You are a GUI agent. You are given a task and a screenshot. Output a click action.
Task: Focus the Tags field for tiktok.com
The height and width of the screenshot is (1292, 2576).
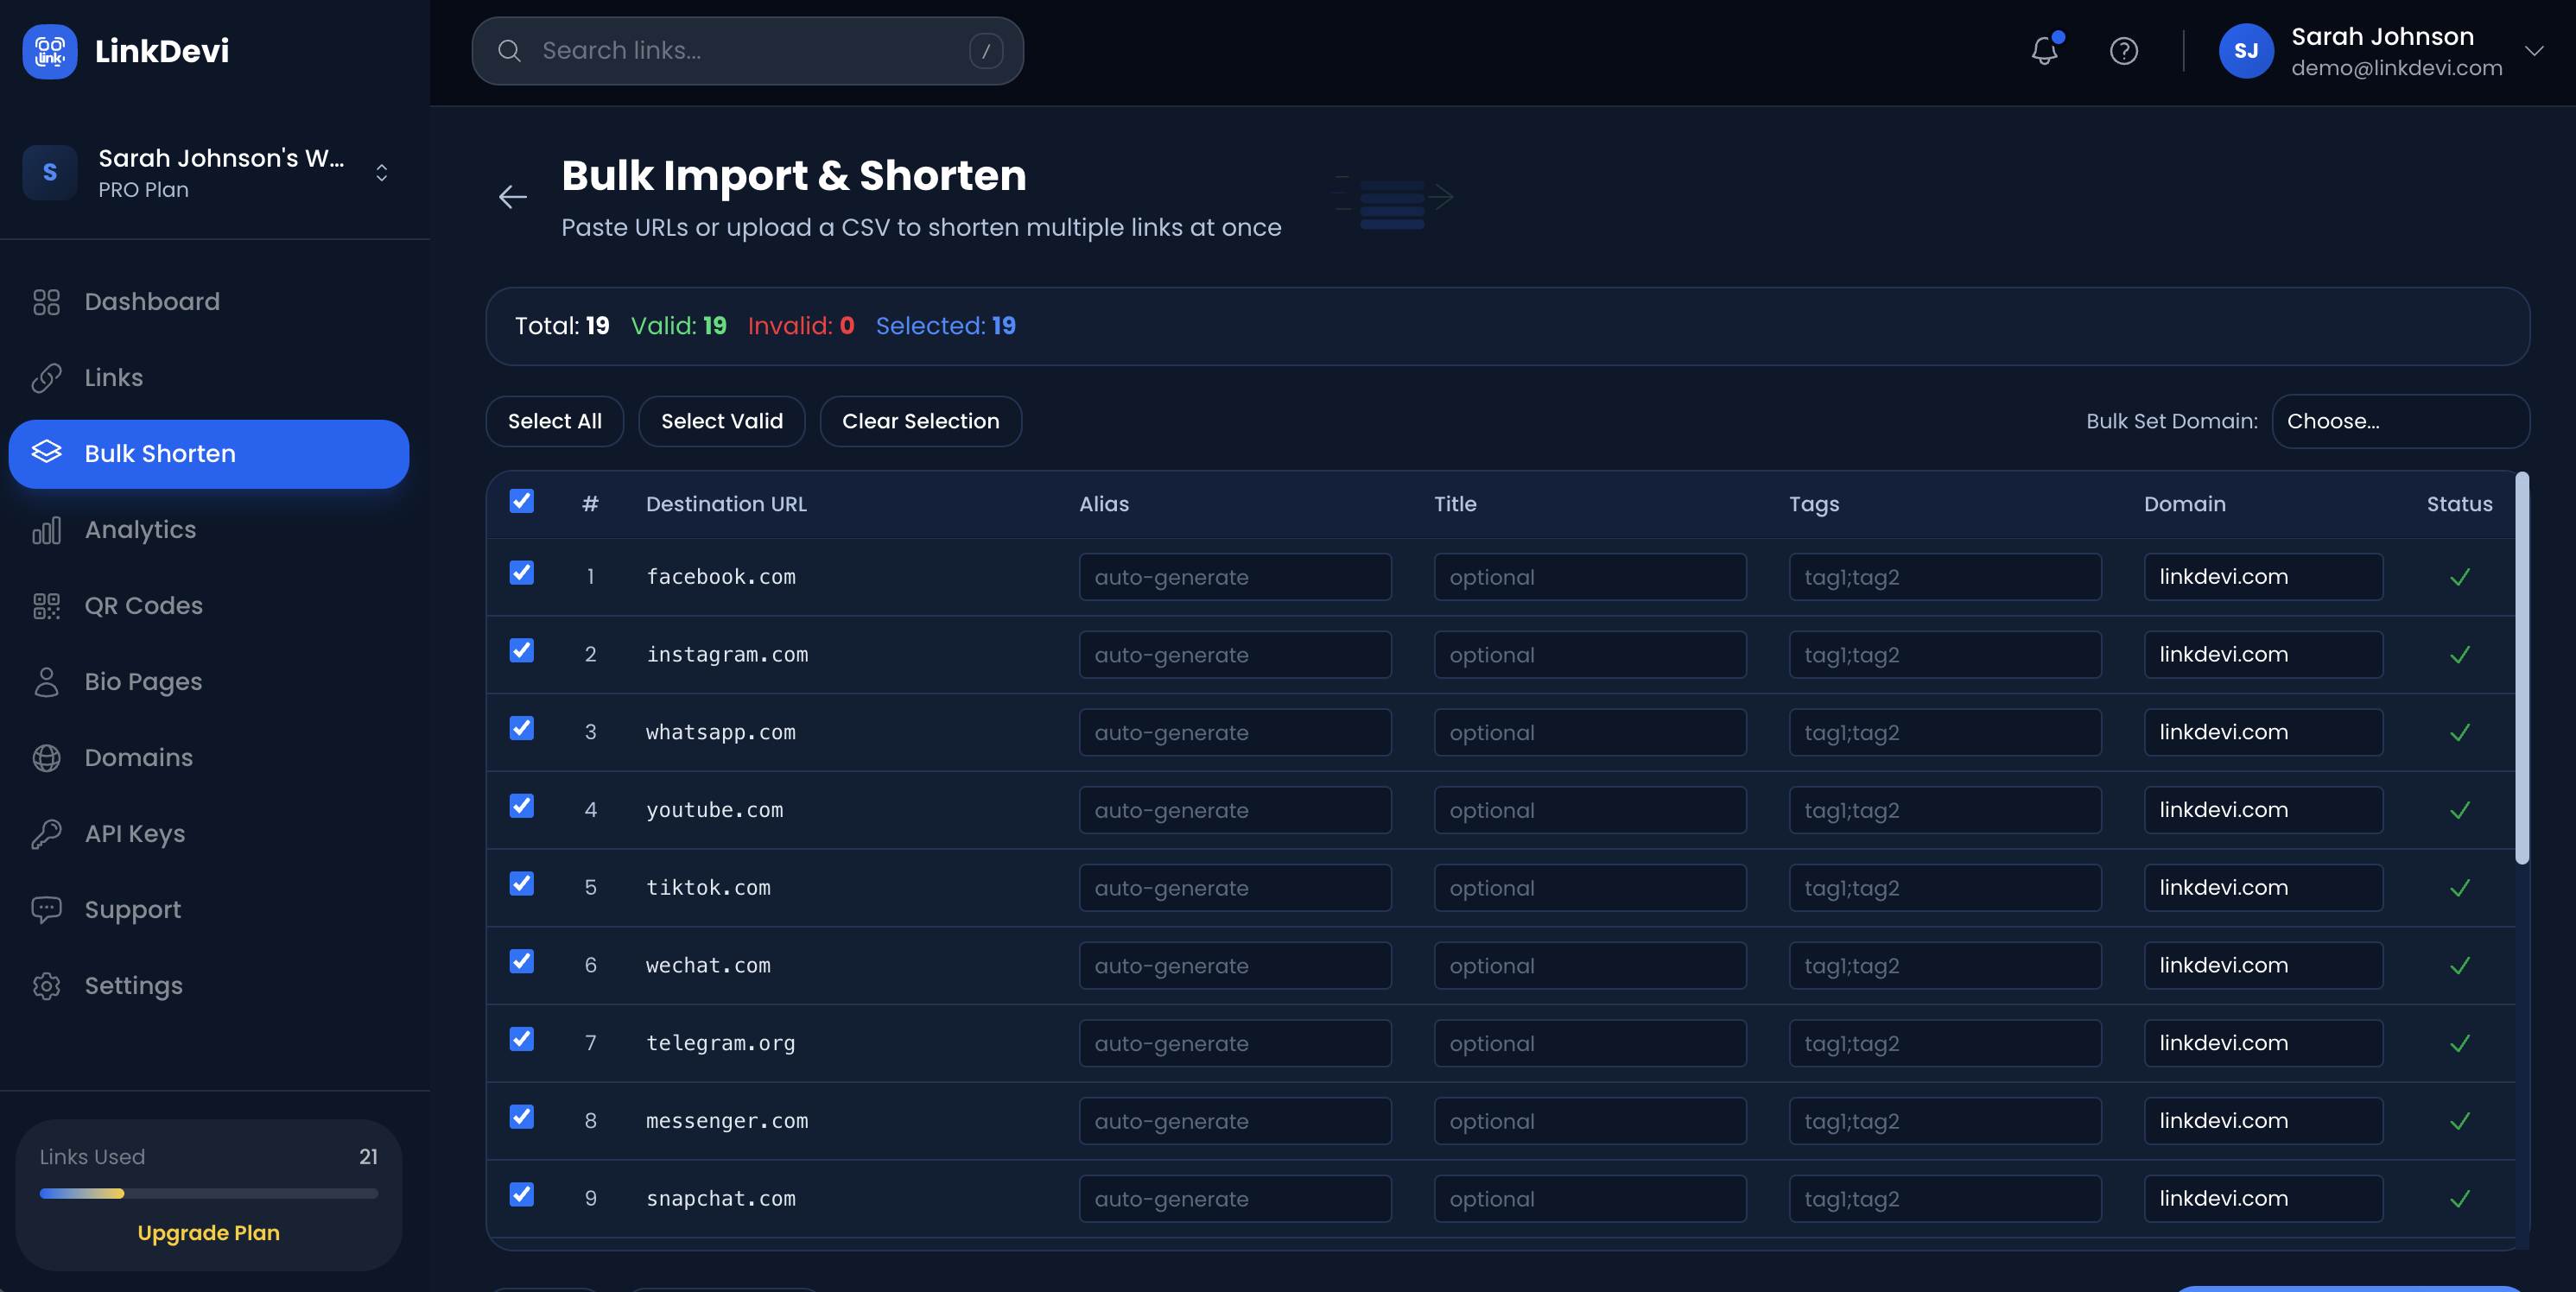point(1945,888)
